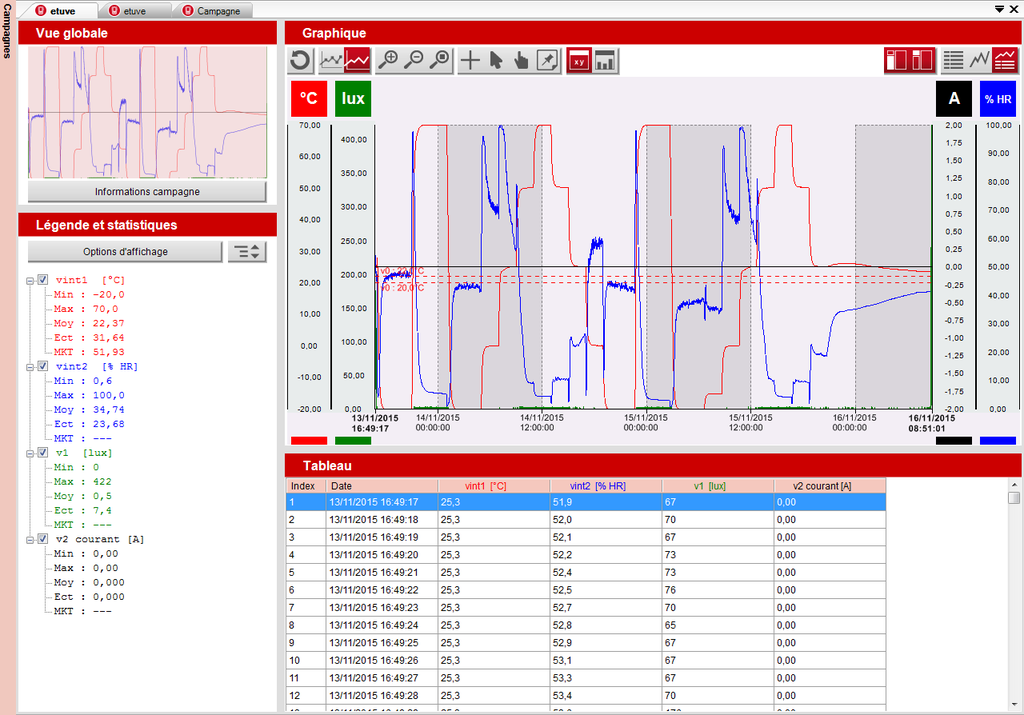
Task: Click the Informations campagne button
Action: click(x=147, y=191)
